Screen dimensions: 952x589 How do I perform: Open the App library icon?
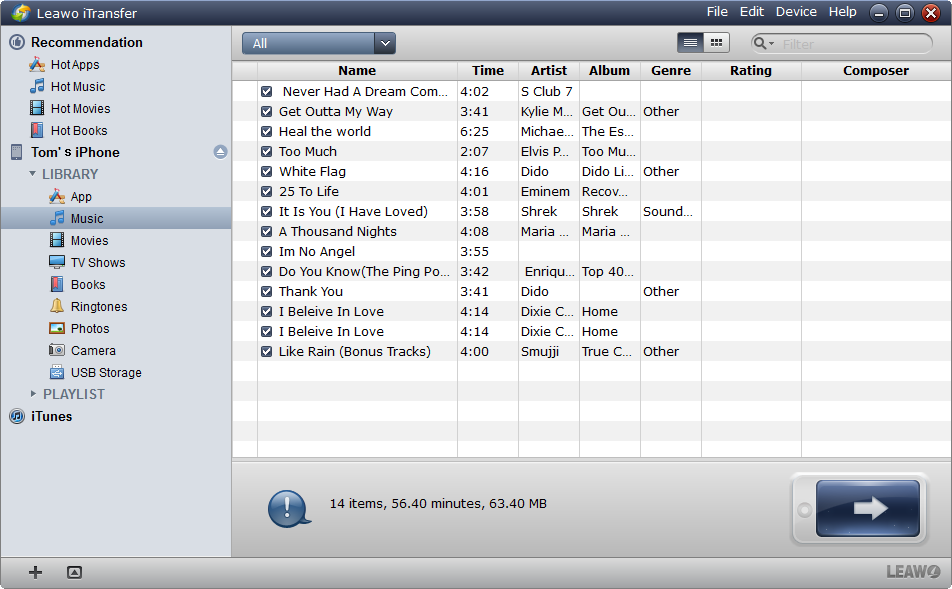pyautogui.click(x=57, y=196)
